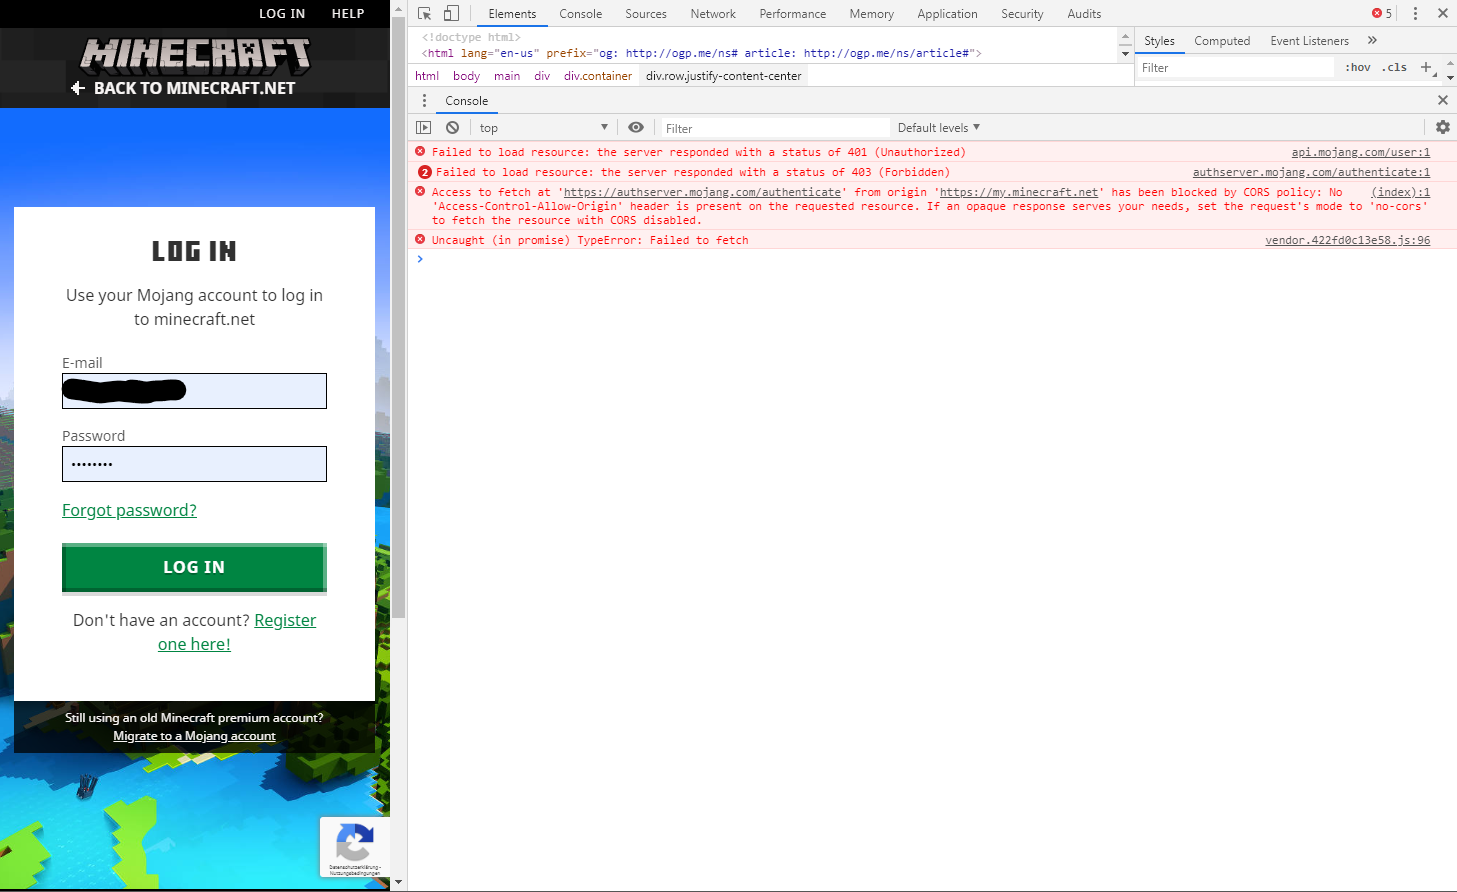This screenshot has height=892, width=1457.
Task: Select the div.container breadcrumb node
Action: coord(598,76)
